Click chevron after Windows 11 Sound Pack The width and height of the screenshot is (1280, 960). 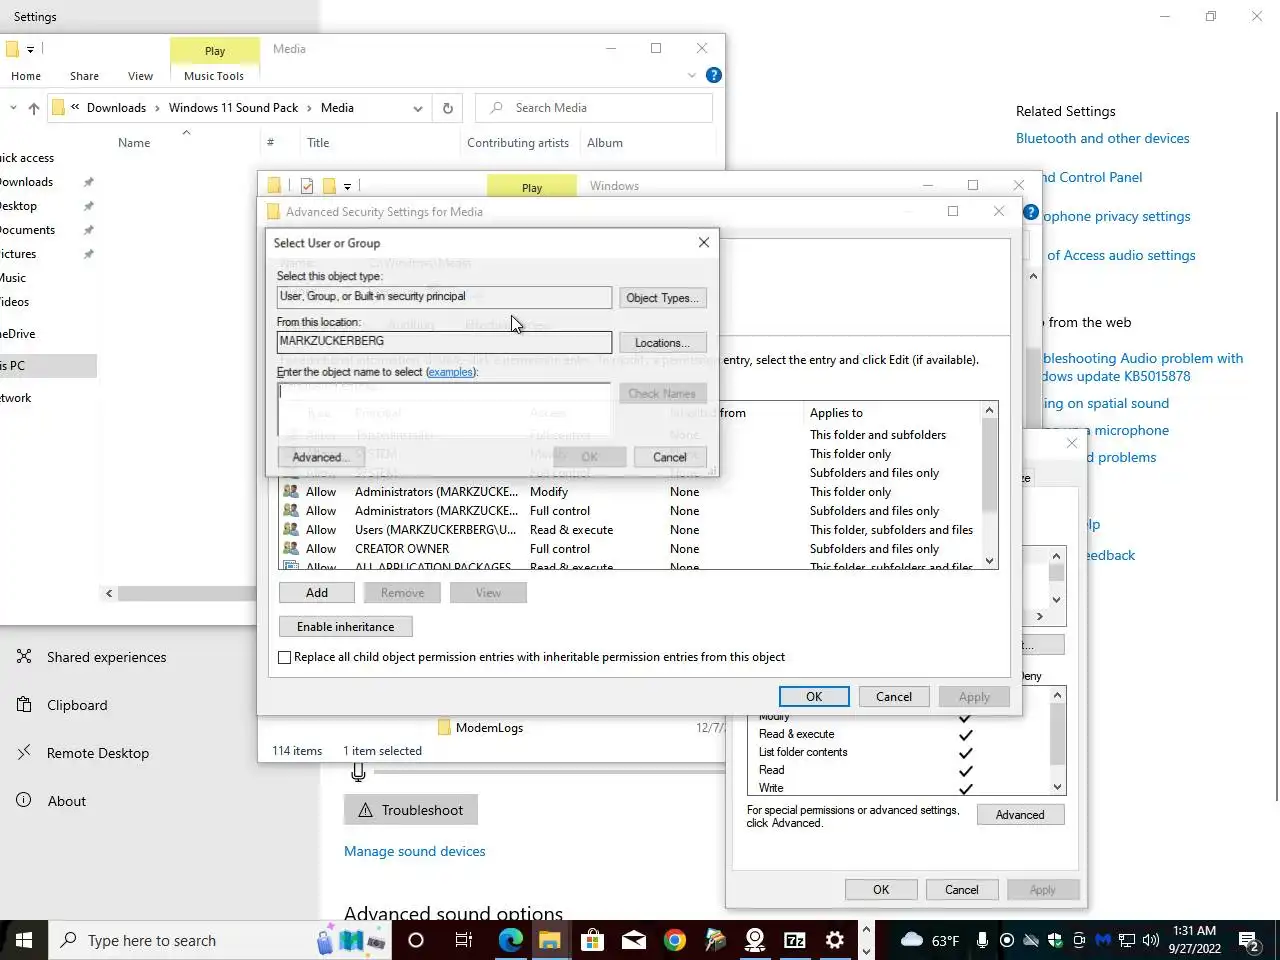tap(309, 108)
